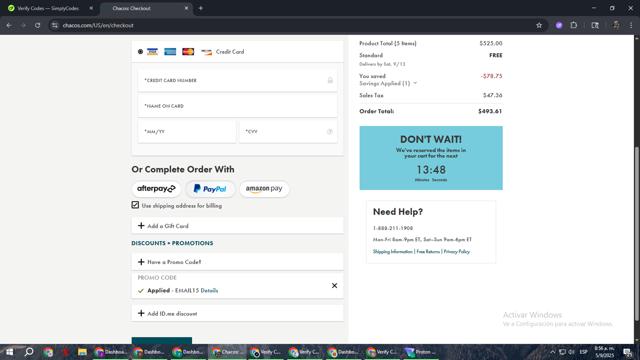Viewport: 640px width, 360px height.
Task: Focus the CVV field
Action: [288, 132]
